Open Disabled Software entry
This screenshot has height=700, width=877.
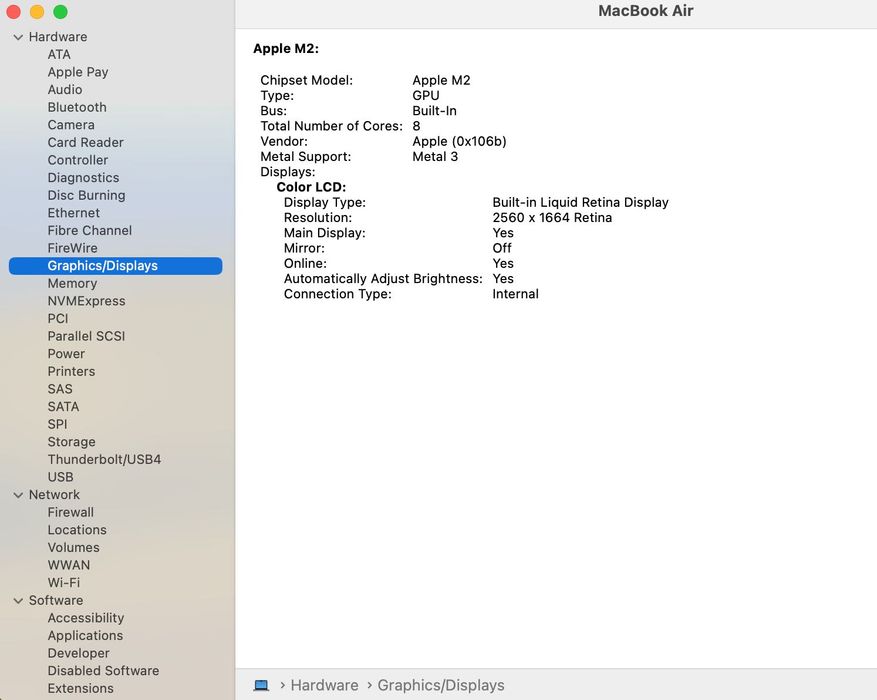click(103, 671)
